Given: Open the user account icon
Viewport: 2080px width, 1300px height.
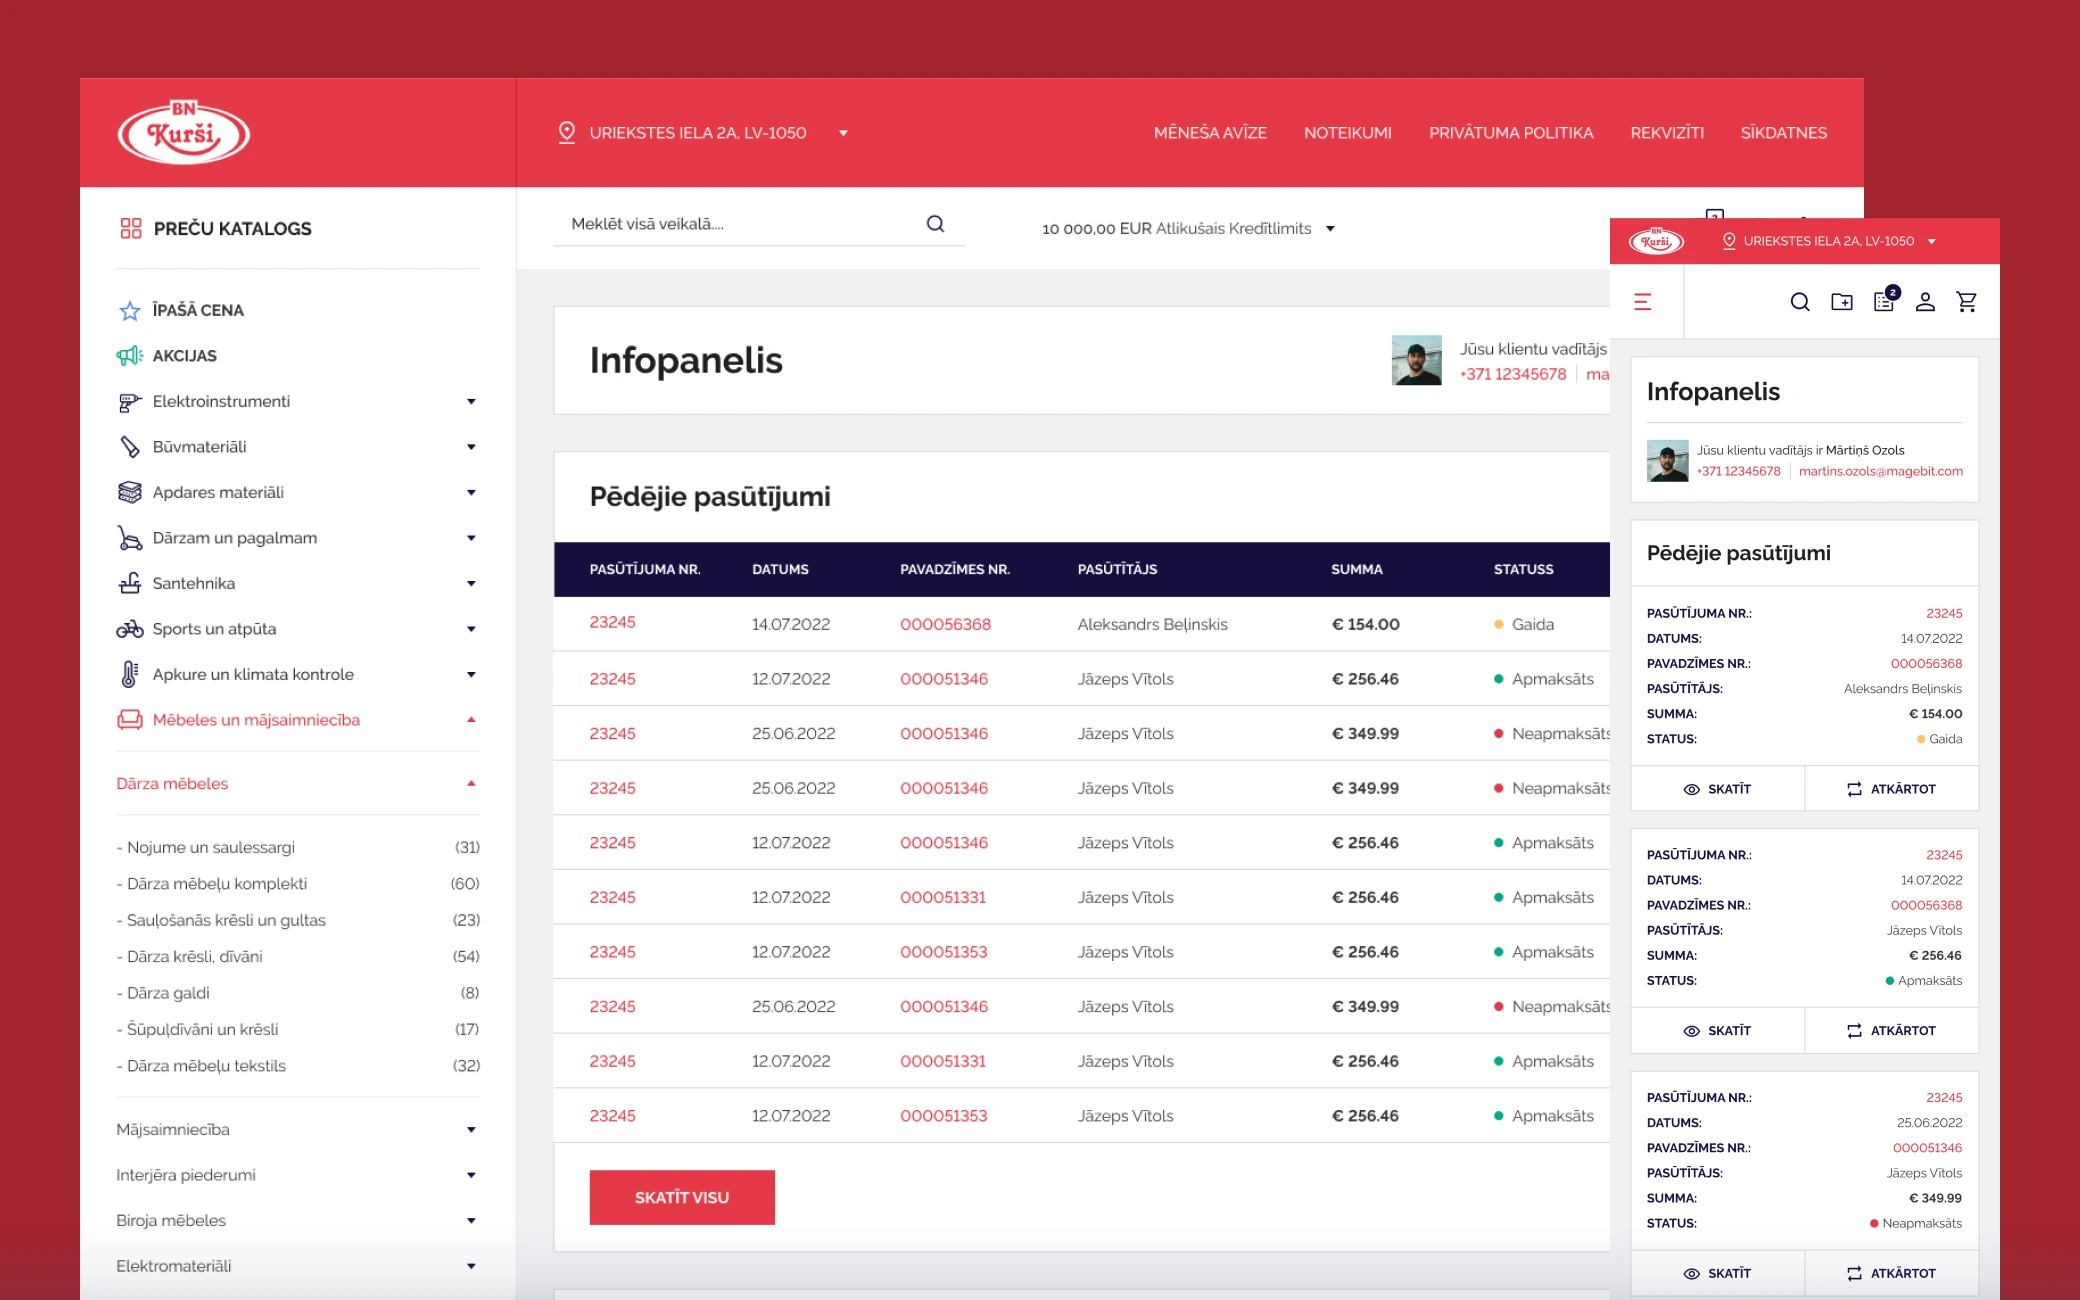Looking at the screenshot, I should pyautogui.click(x=1925, y=302).
